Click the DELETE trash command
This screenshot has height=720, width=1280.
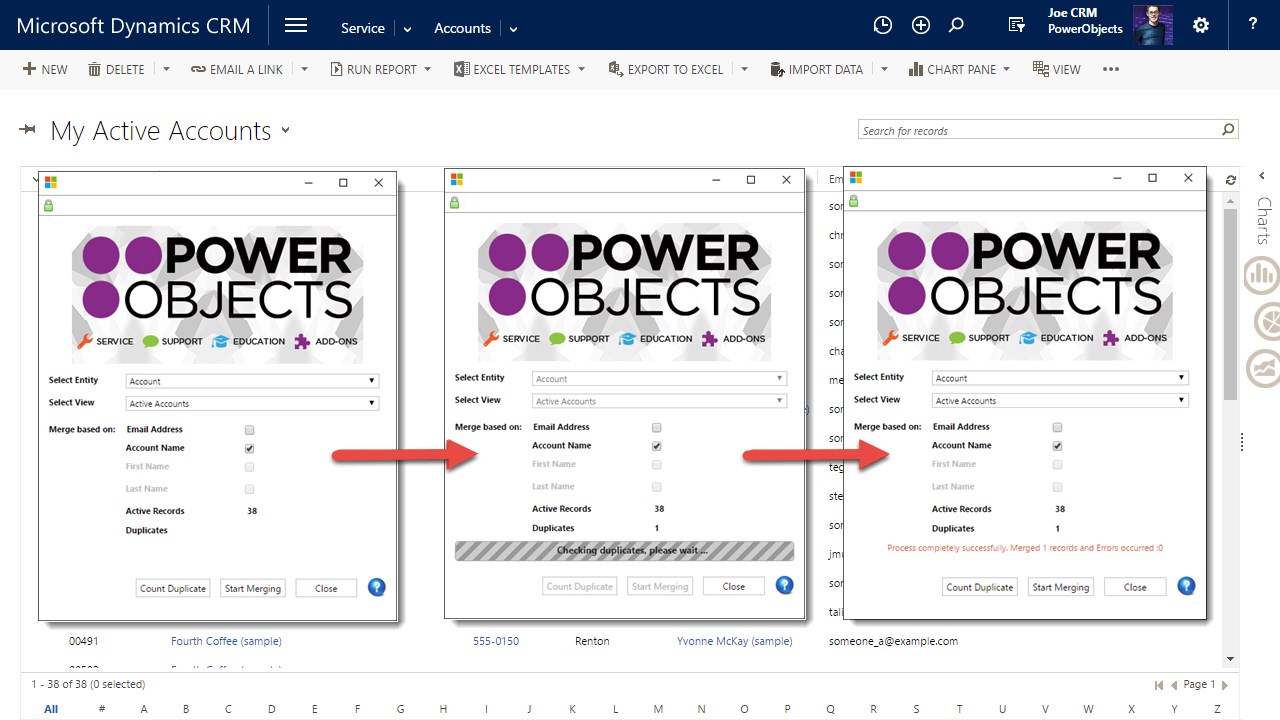coord(116,69)
